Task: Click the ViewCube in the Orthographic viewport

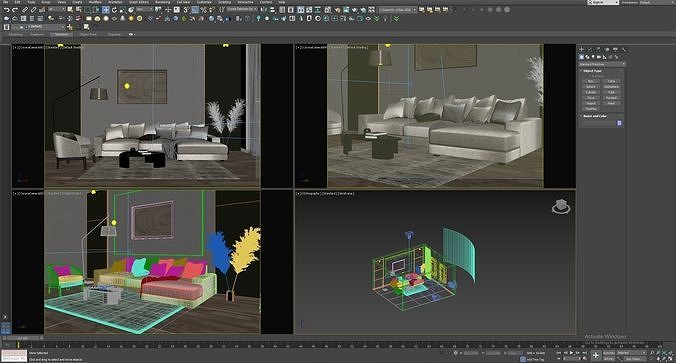Action: [561, 207]
